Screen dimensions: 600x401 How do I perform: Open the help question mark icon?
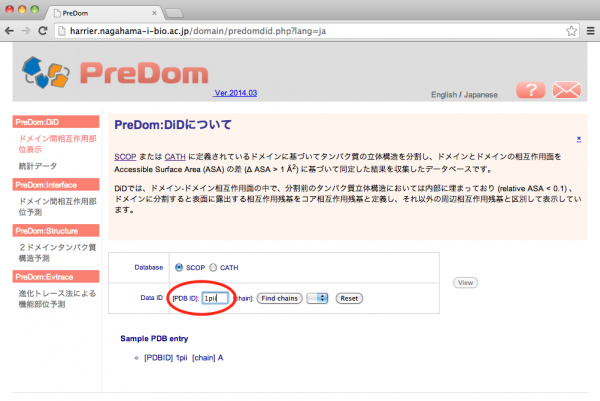(530, 90)
